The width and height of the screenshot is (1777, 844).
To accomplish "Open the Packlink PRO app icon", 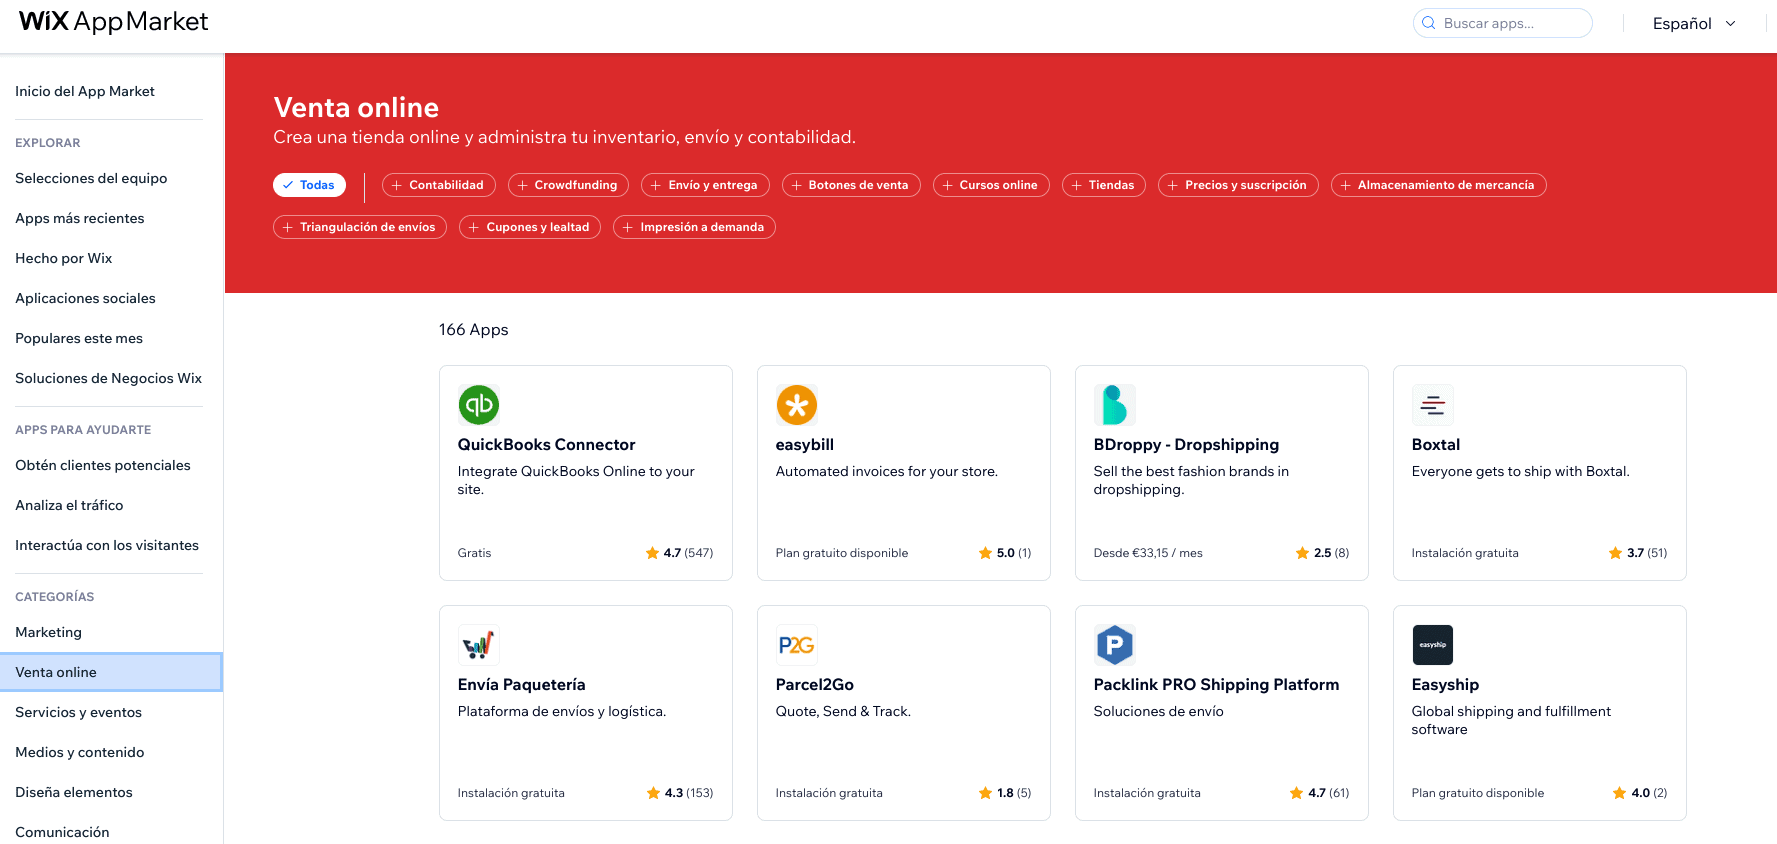I will [x=1115, y=645].
